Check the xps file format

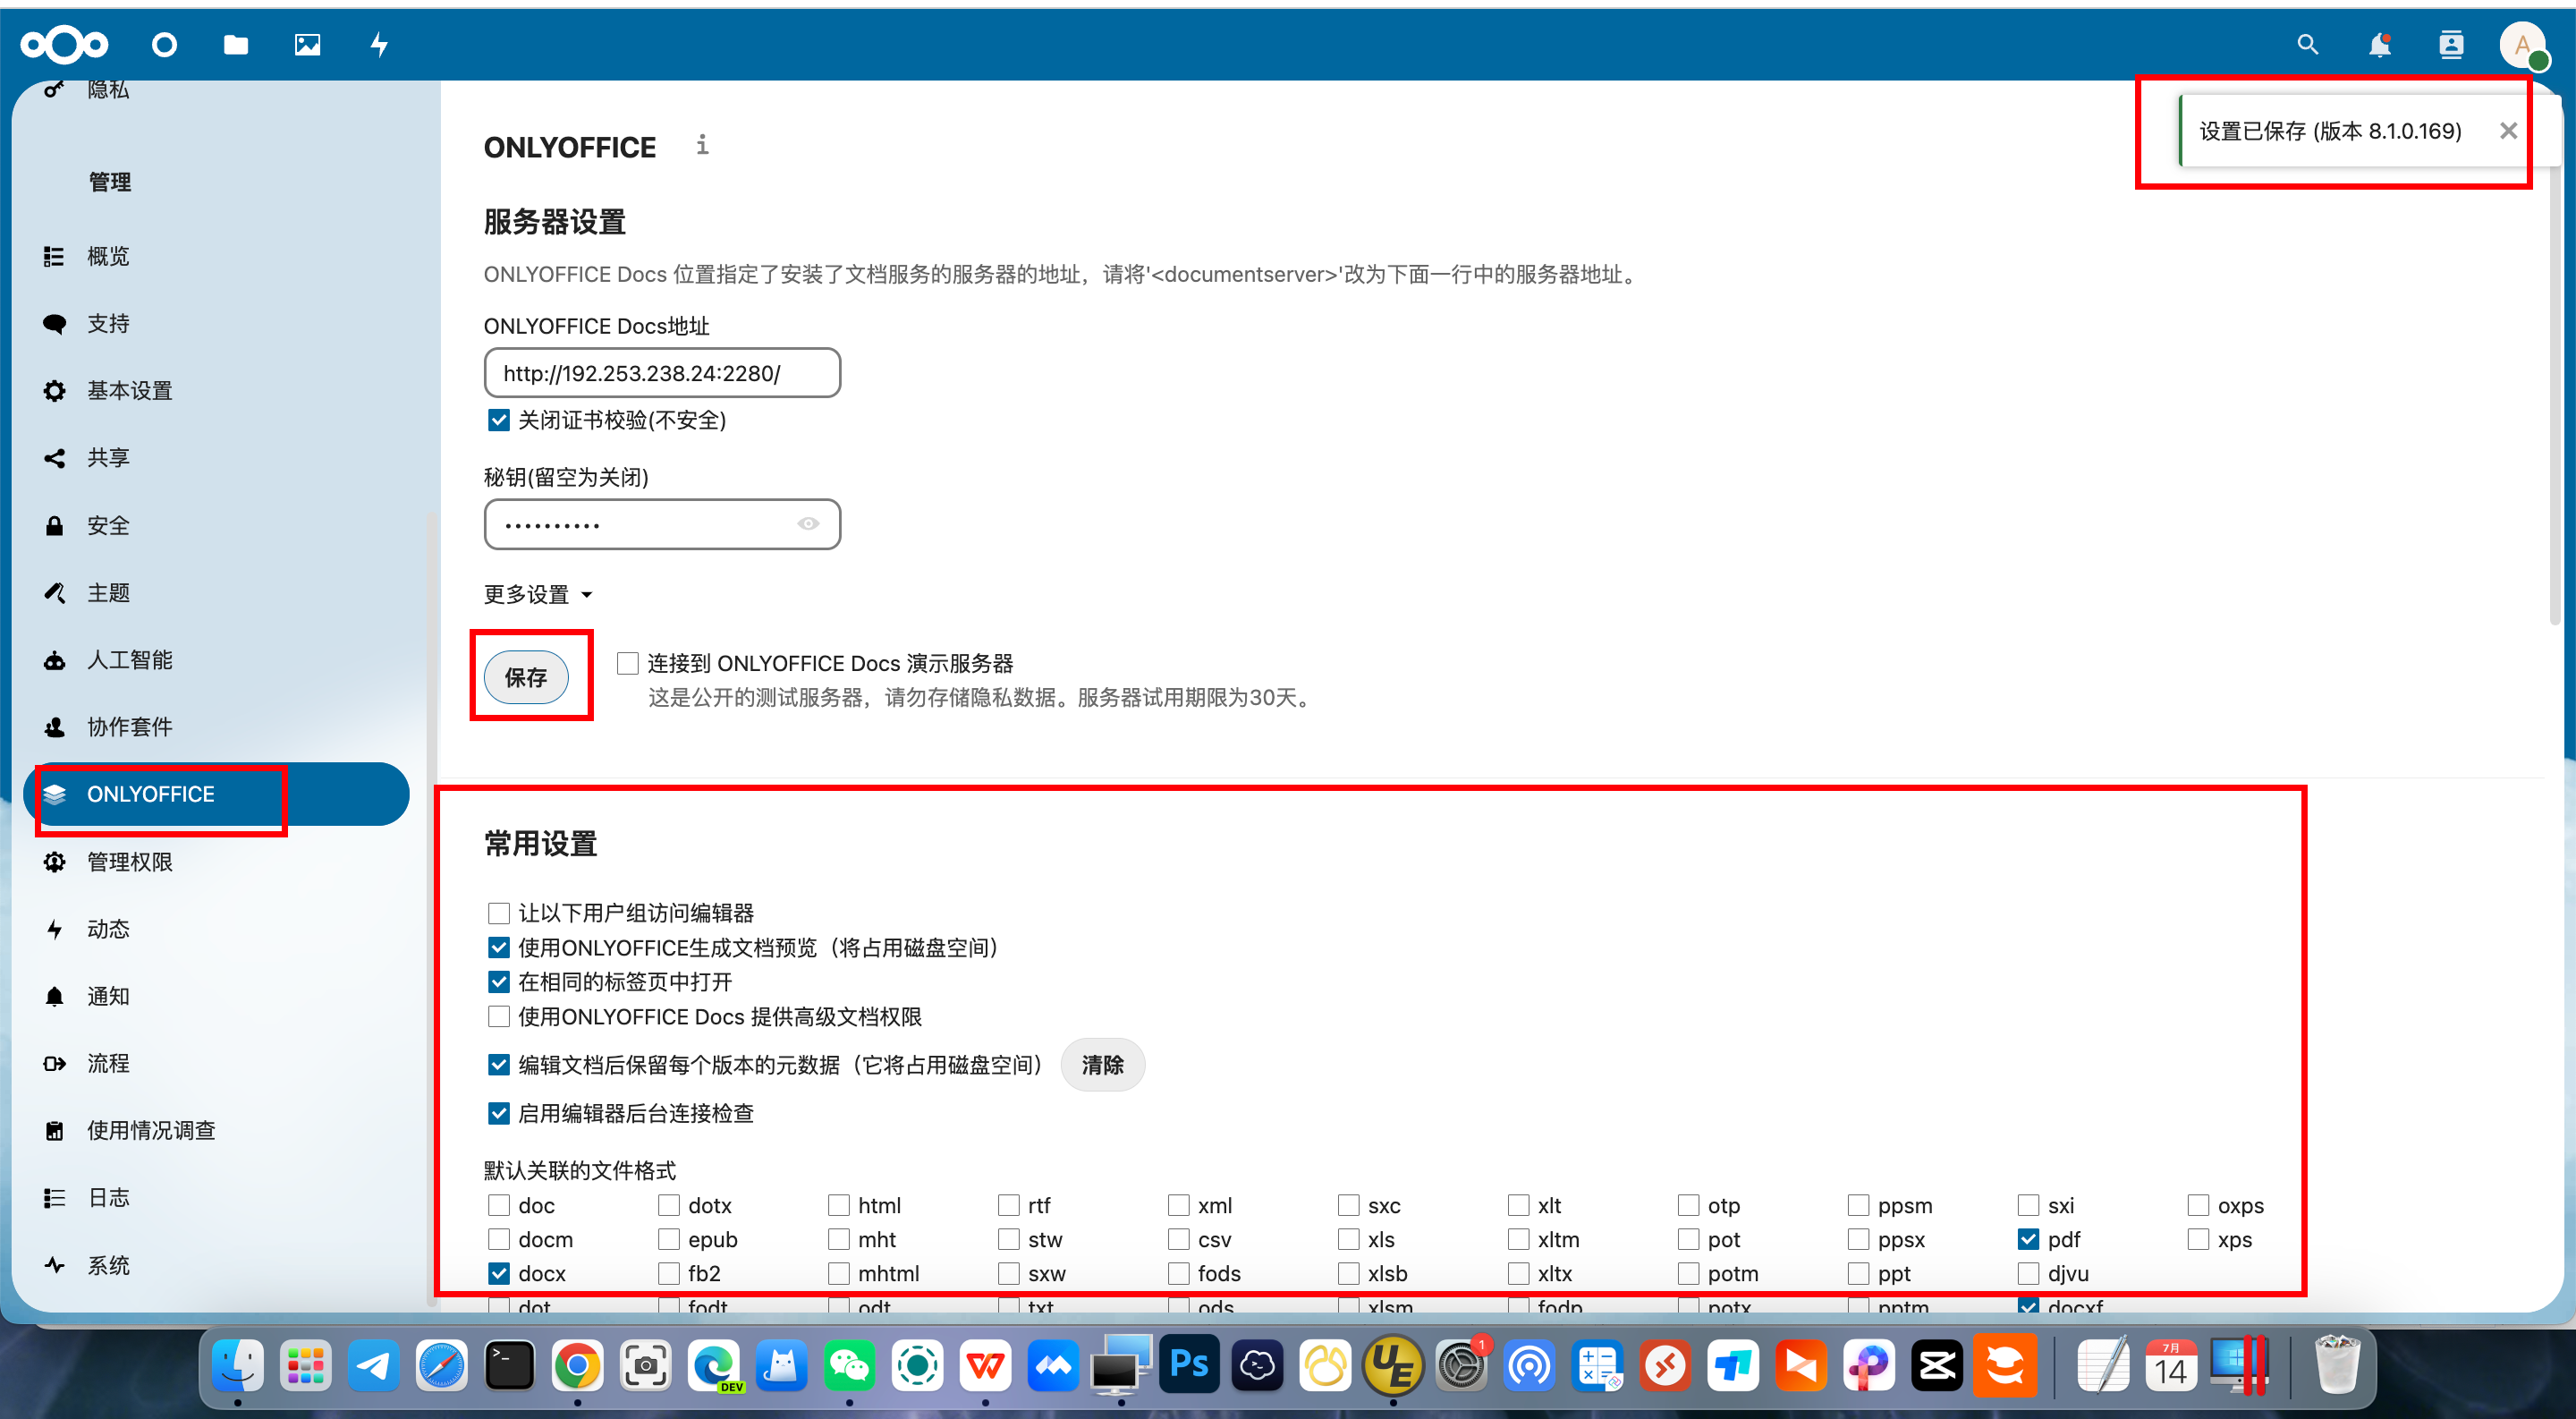click(2197, 1239)
